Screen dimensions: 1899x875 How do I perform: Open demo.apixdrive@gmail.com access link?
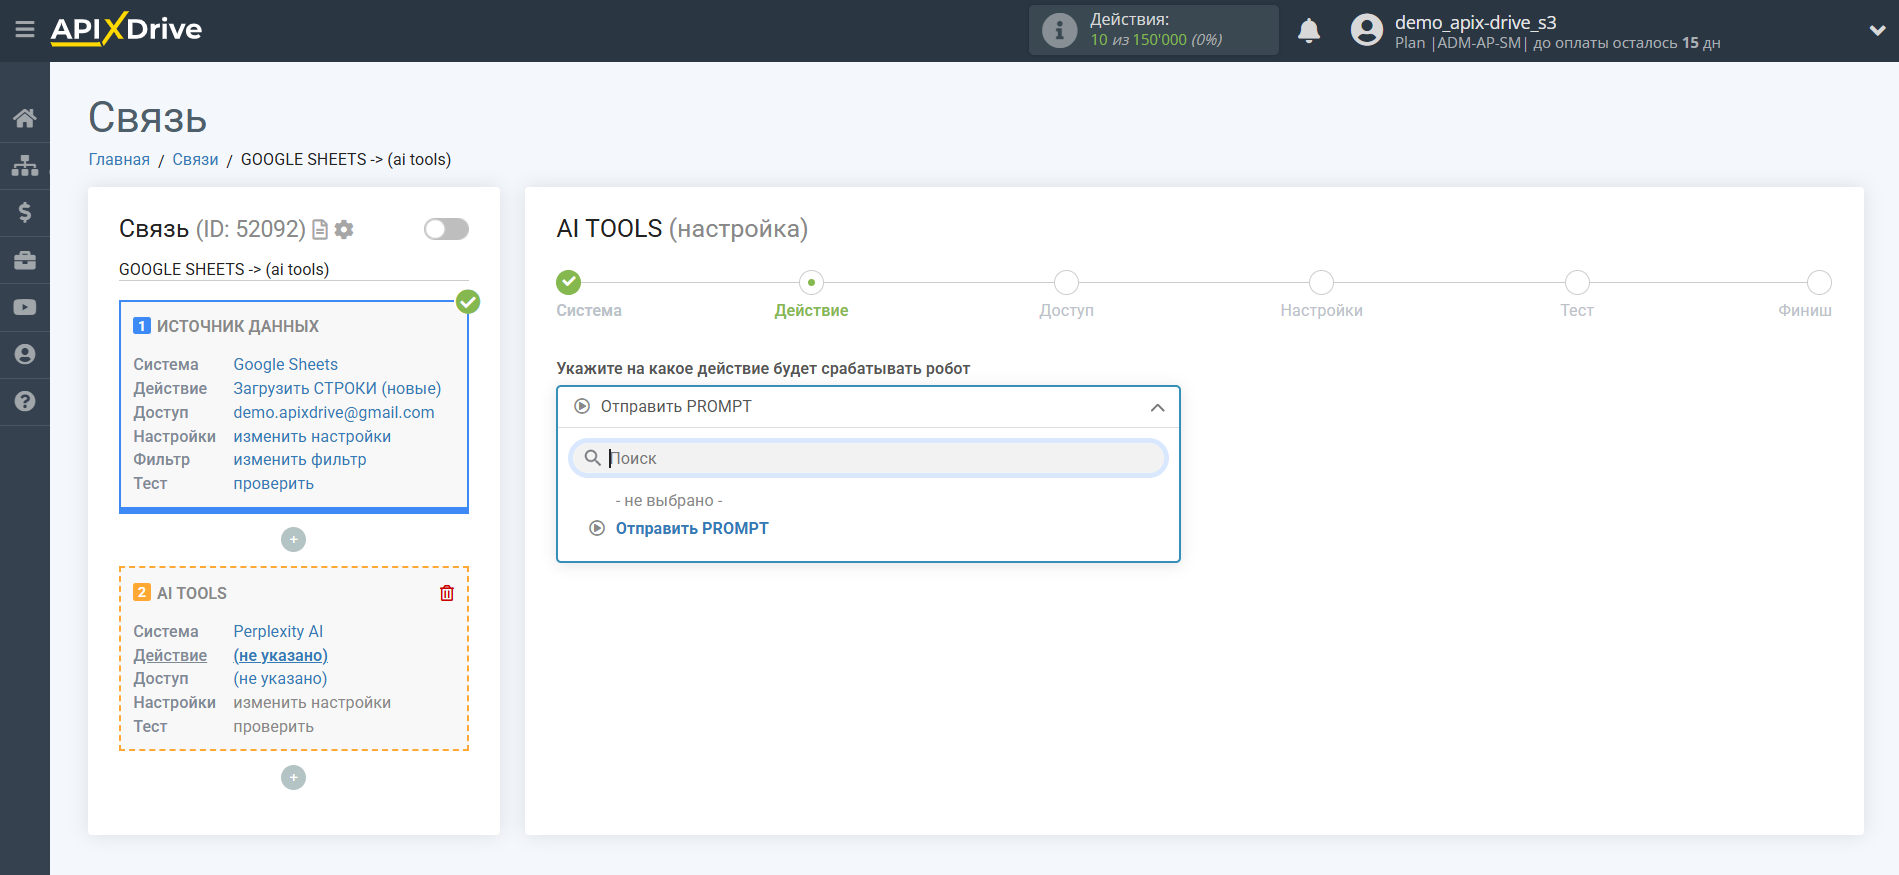coord(334,412)
